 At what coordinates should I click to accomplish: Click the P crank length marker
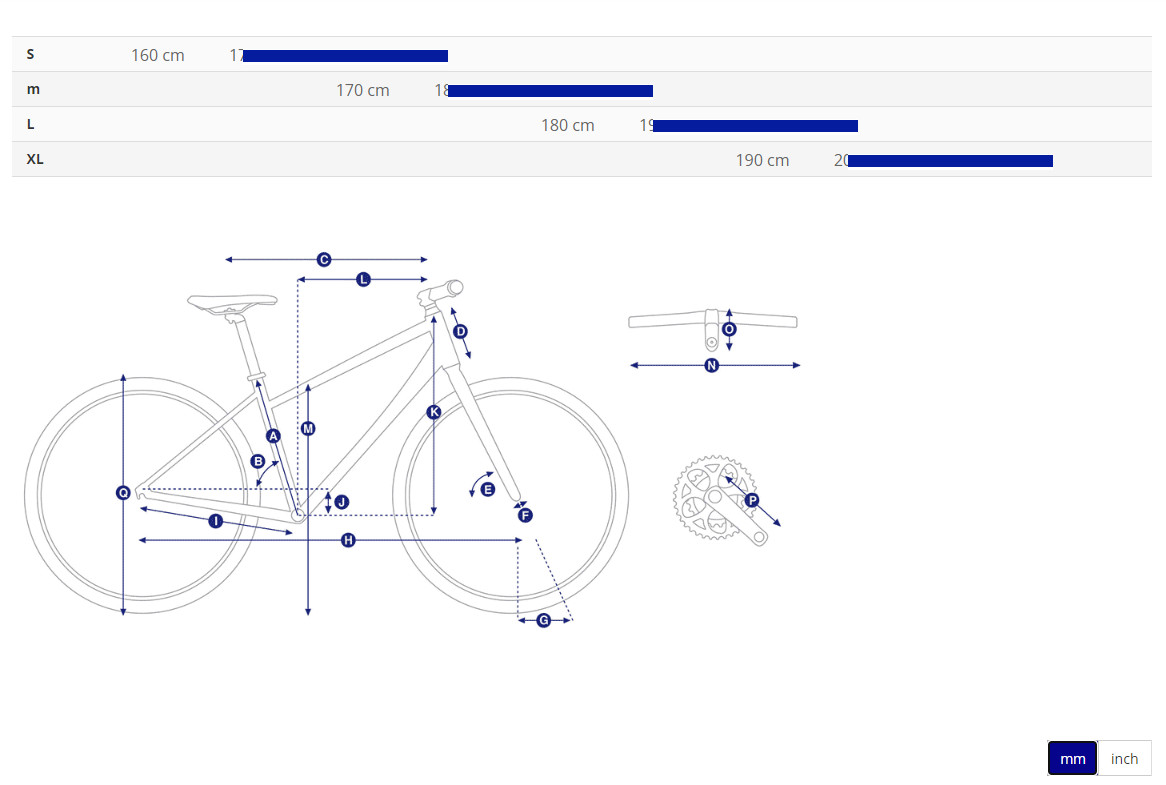(752, 500)
